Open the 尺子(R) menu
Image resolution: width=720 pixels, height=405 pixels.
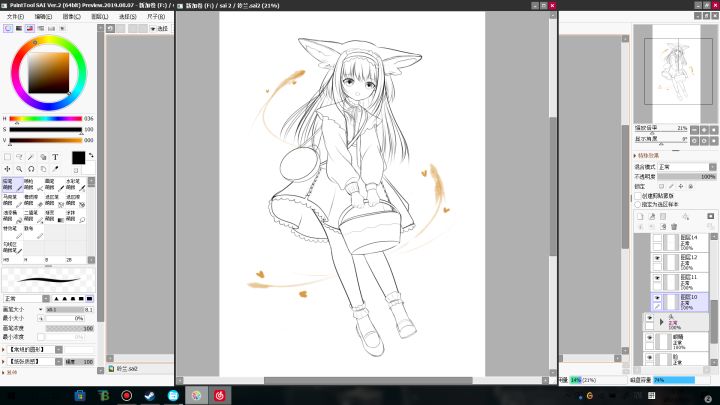156,17
